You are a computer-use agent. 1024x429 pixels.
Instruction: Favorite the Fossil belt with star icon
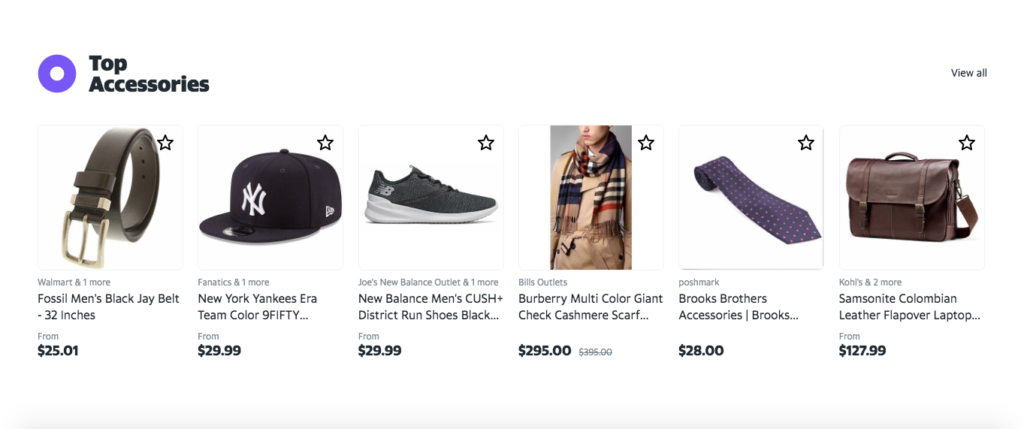coord(165,142)
